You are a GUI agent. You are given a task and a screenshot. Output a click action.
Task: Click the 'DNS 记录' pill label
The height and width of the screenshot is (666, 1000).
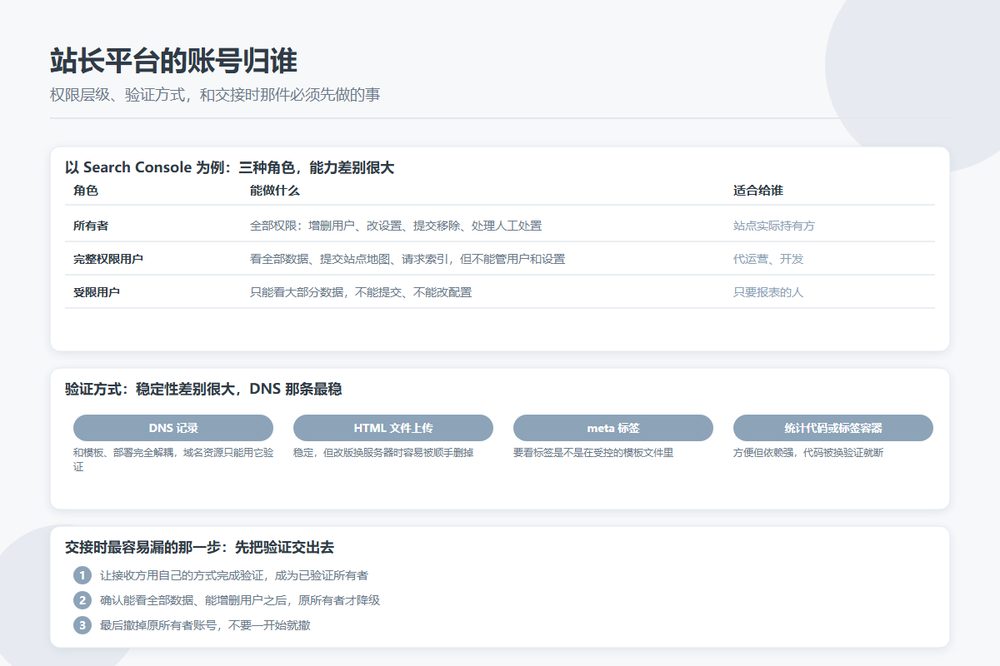coord(173,428)
